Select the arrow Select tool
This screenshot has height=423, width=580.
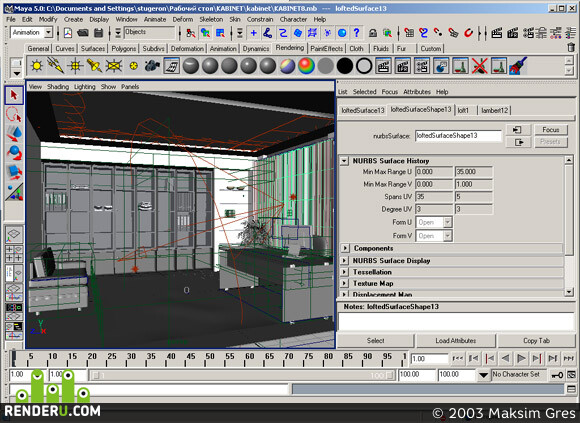pyautogui.click(x=14, y=95)
